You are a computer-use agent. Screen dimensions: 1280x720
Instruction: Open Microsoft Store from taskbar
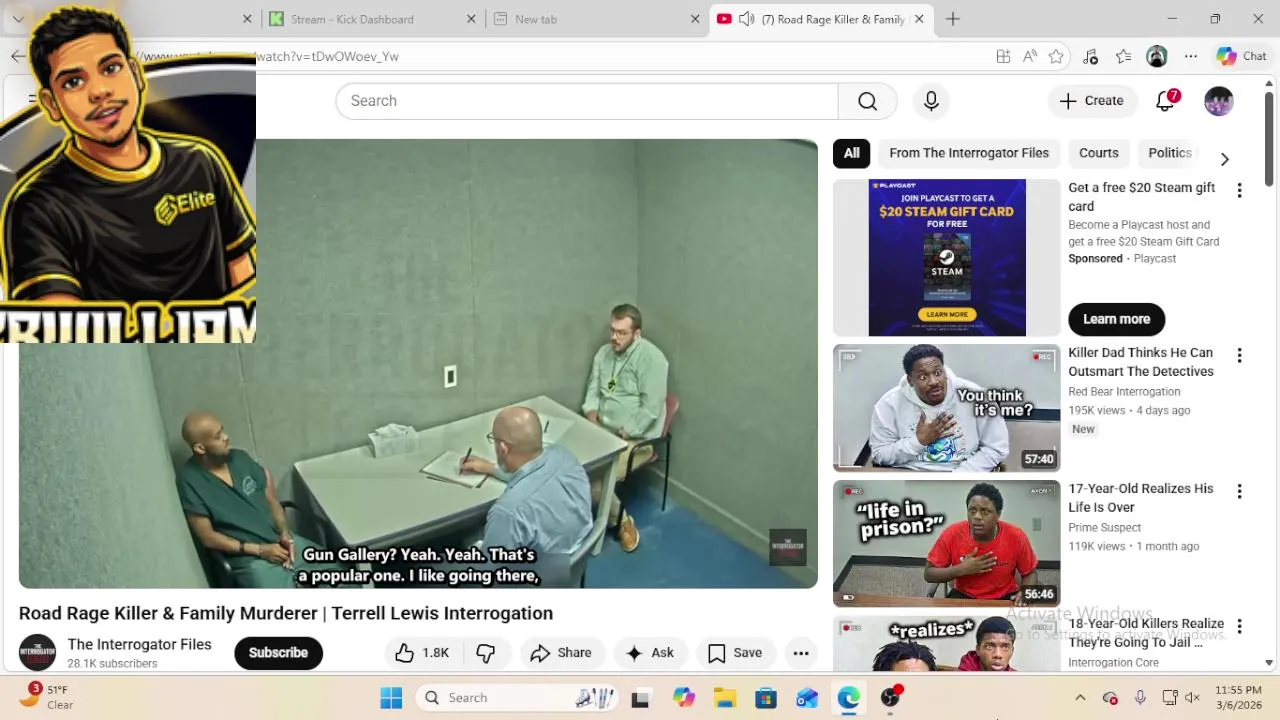[x=766, y=698]
